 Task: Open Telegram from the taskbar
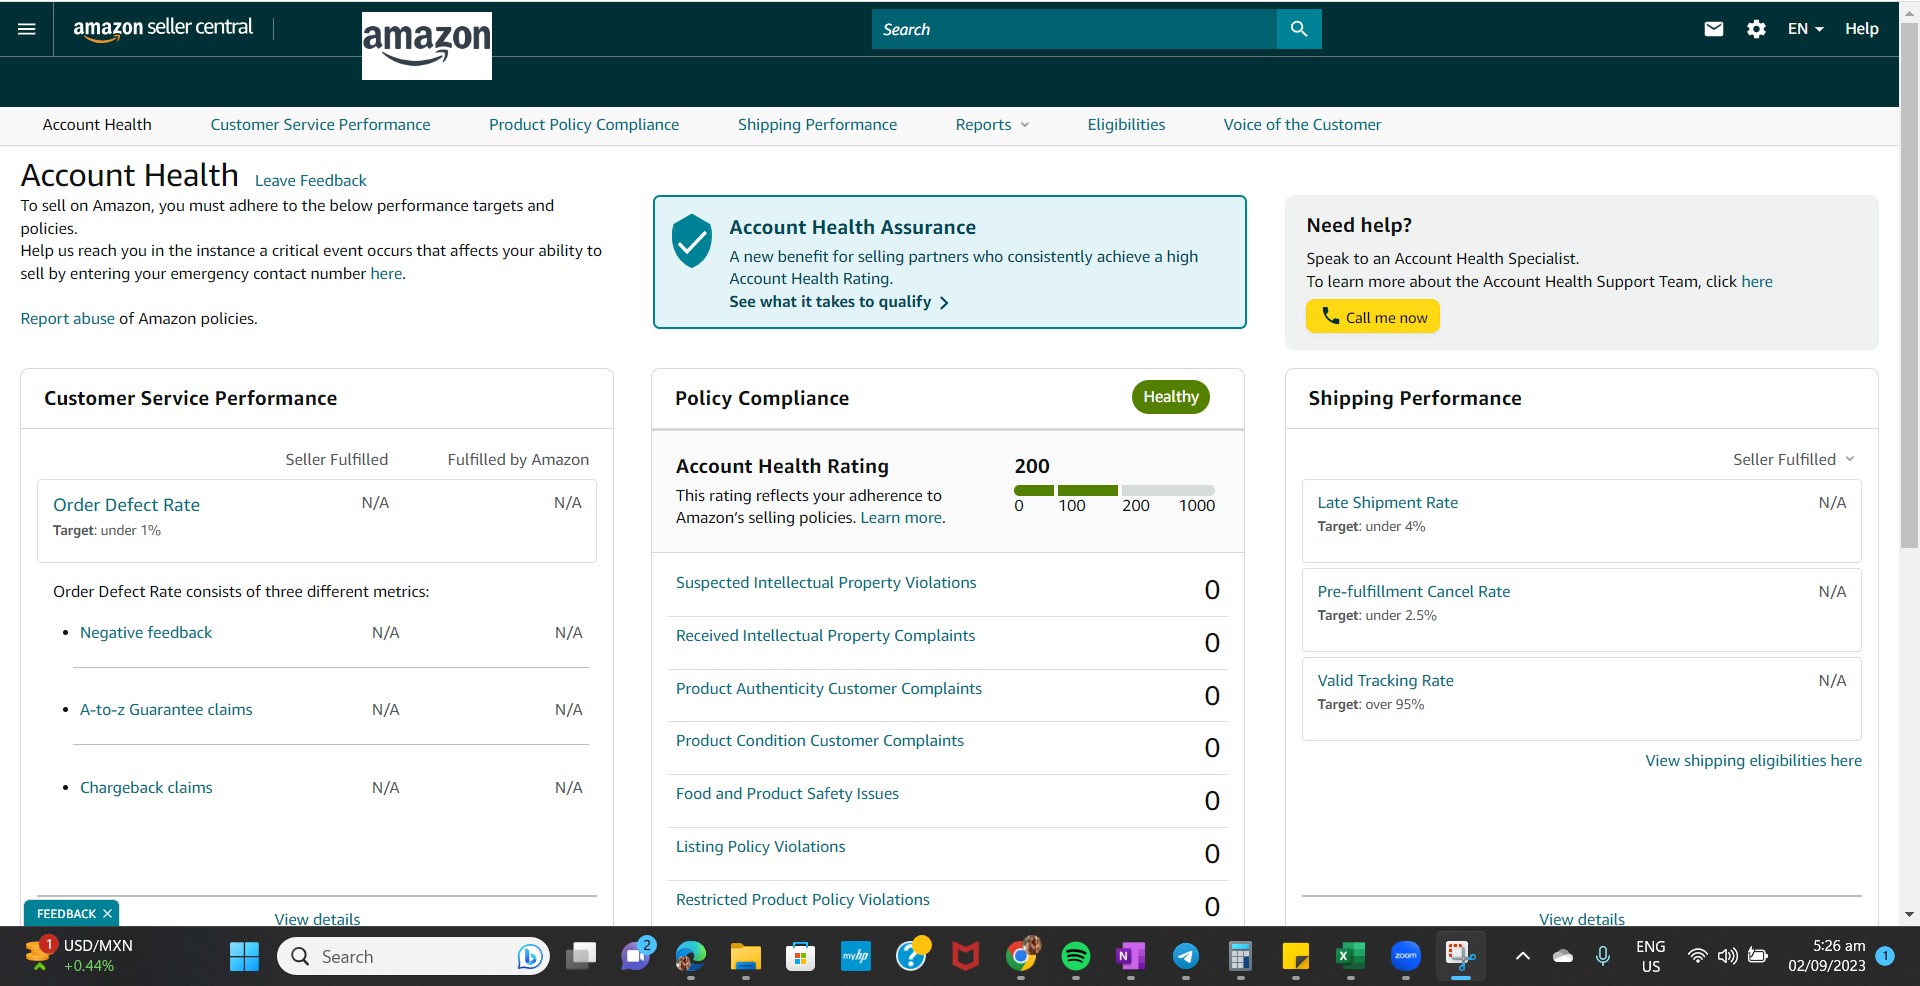(x=1186, y=957)
